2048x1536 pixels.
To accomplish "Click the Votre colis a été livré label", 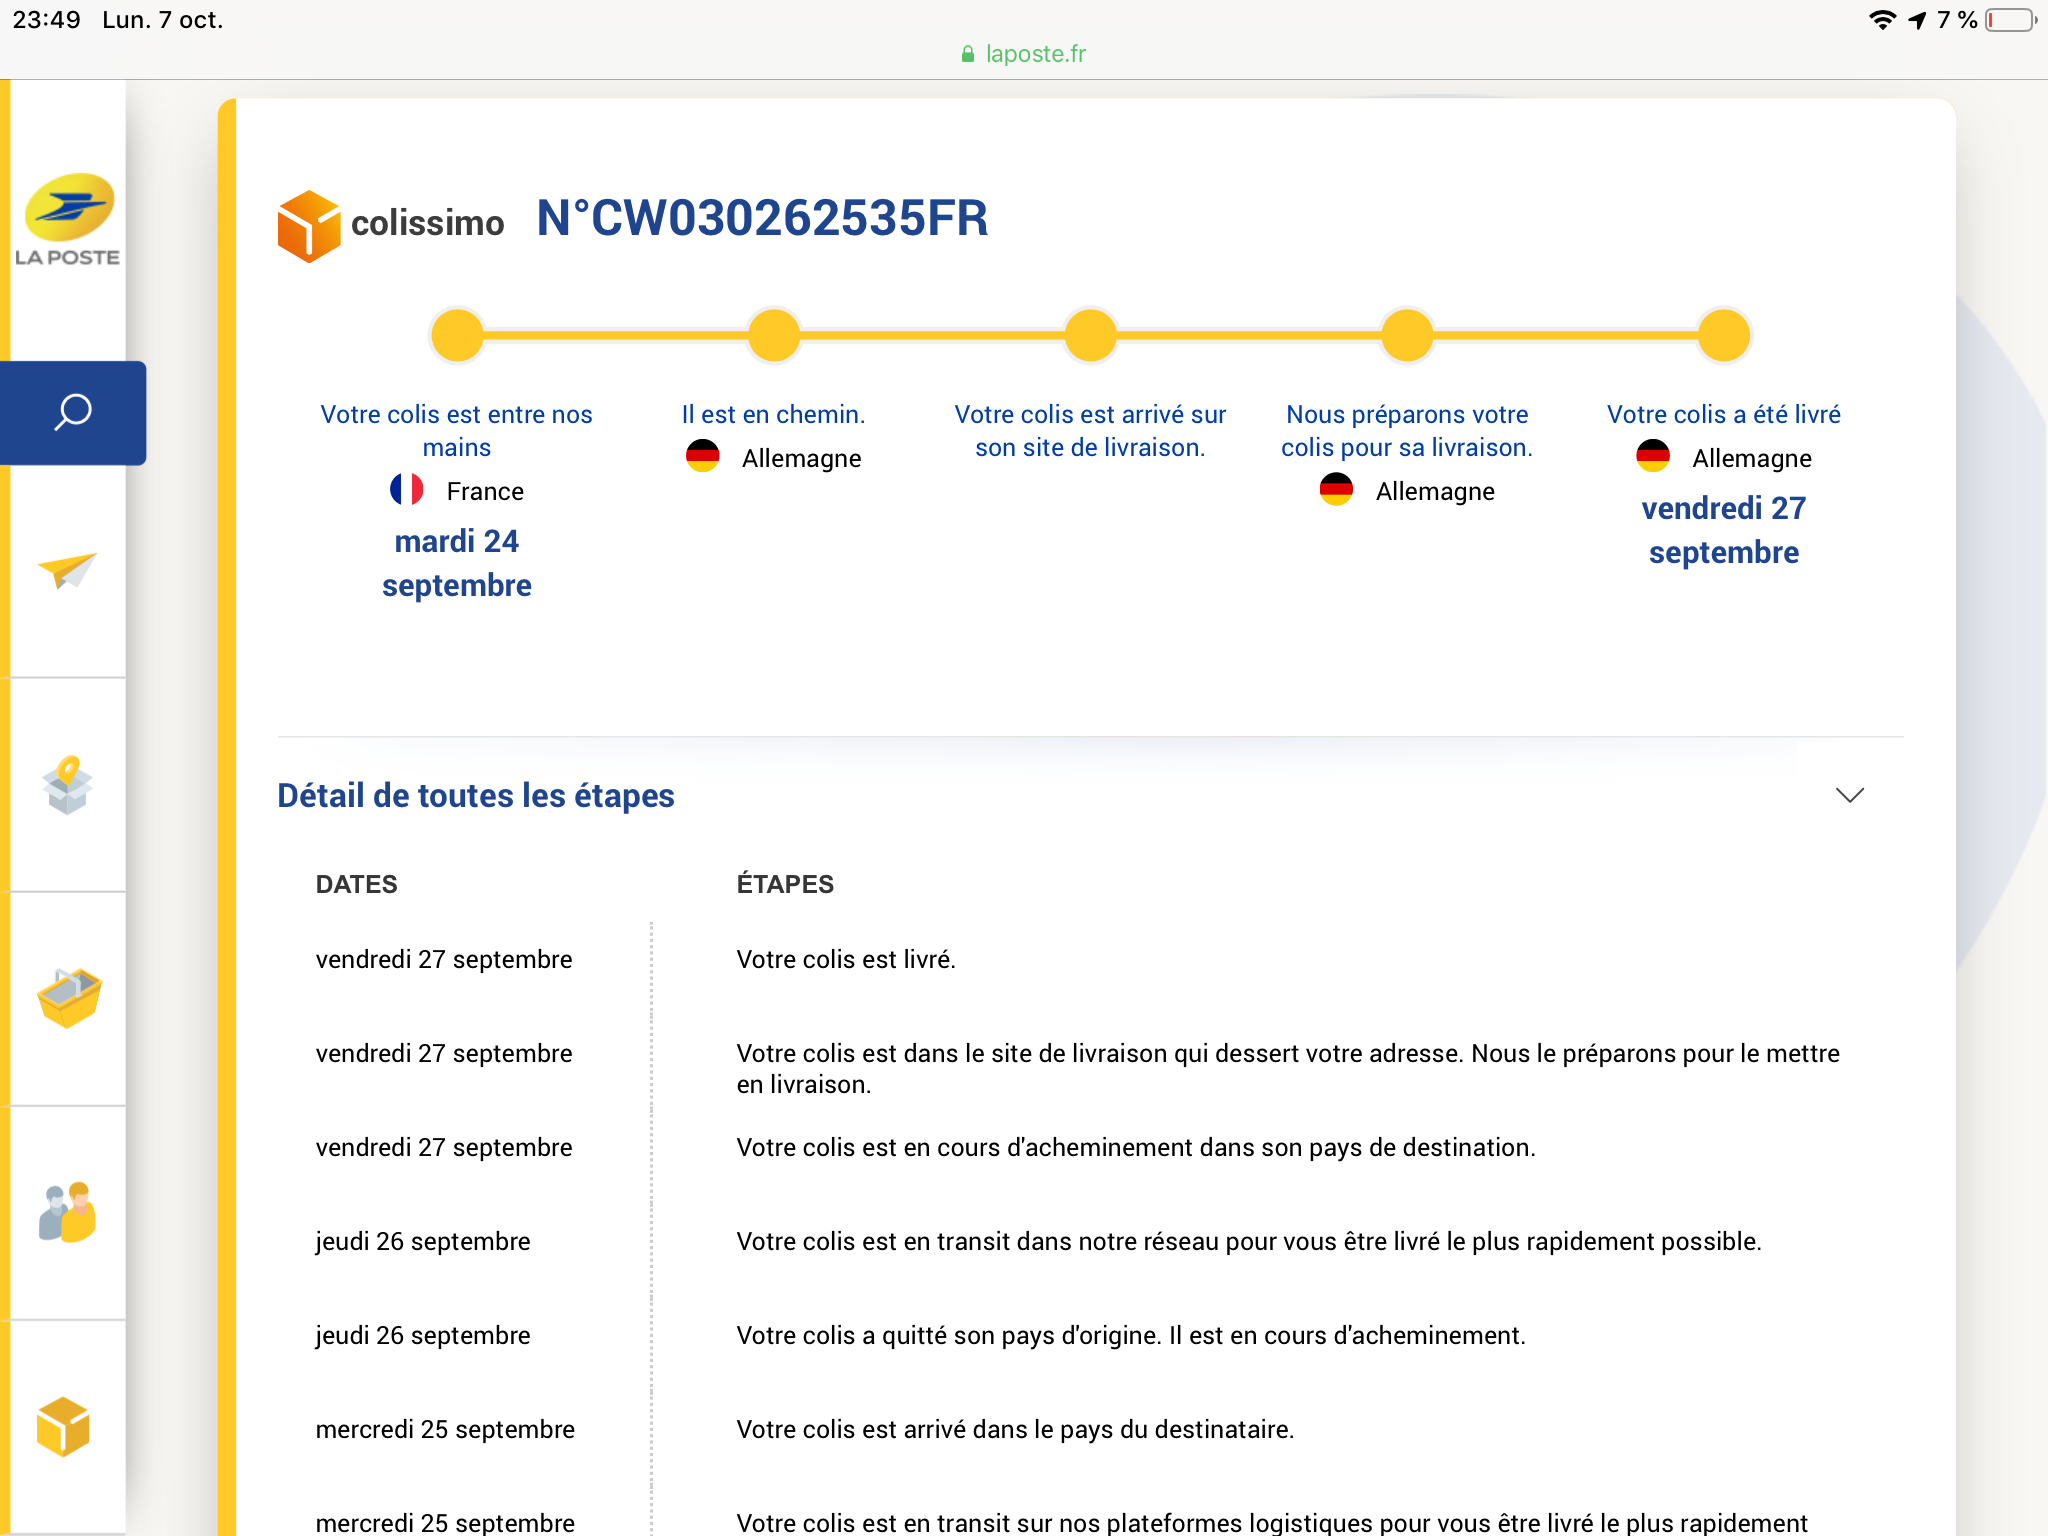I will click(1723, 414).
